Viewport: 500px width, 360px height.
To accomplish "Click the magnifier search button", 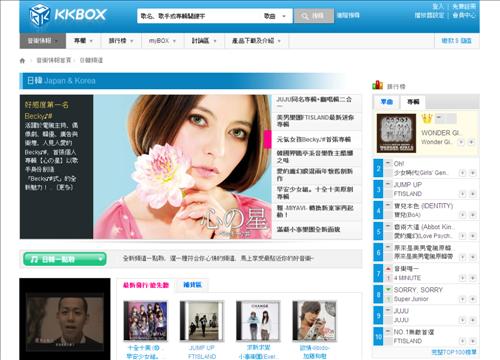I will 313,16.
